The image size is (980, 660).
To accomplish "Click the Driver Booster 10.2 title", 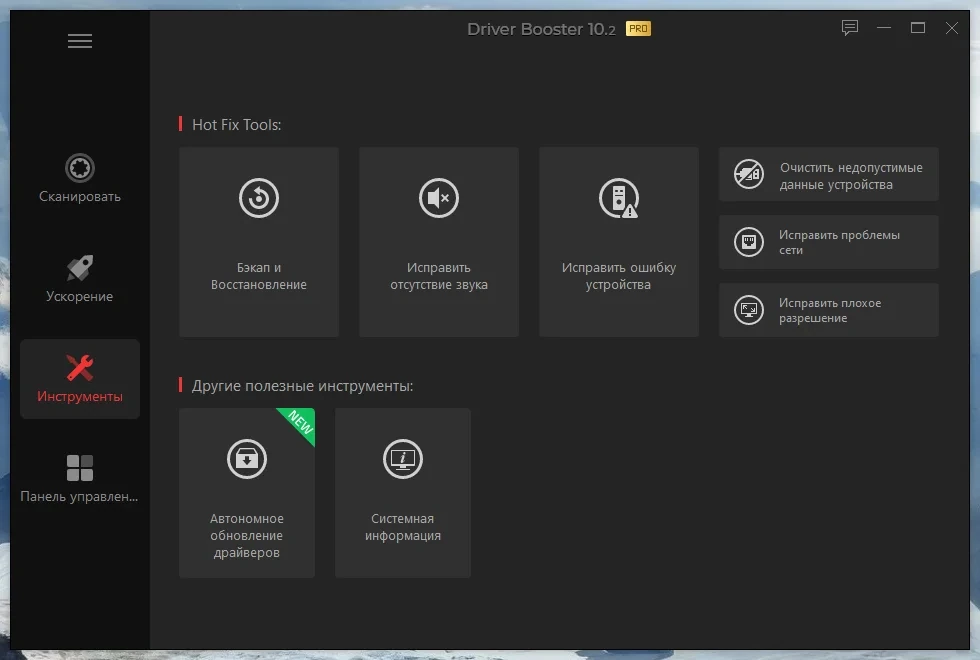I will pos(541,29).
